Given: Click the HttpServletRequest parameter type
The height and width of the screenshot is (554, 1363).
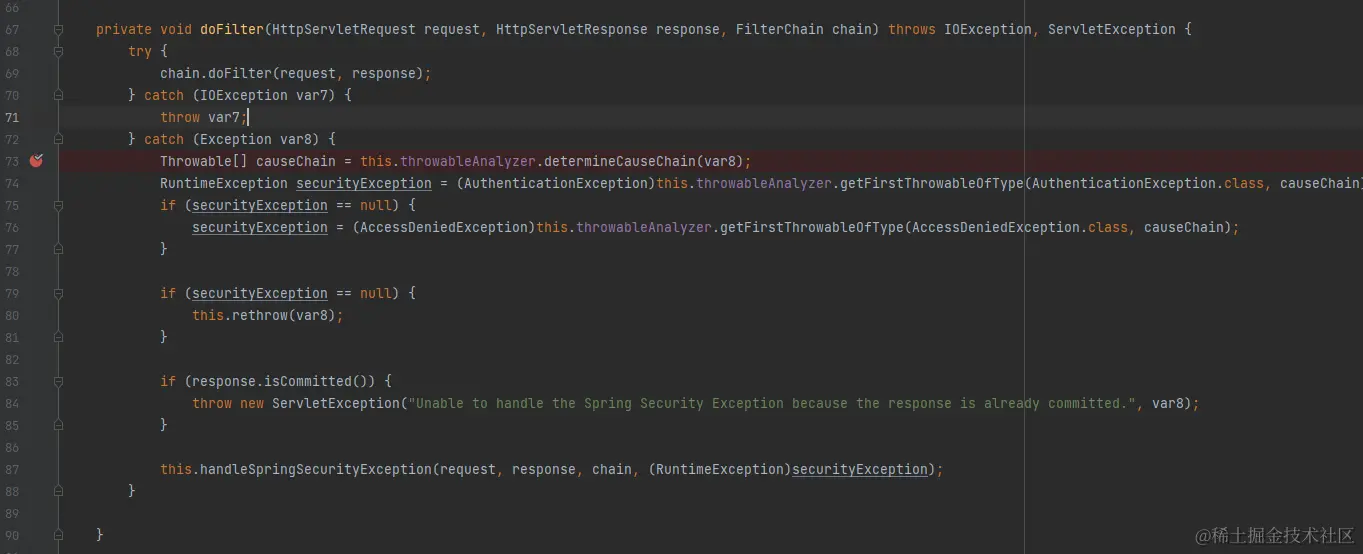Looking at the screenshot, I should click(x=344, y=29).
